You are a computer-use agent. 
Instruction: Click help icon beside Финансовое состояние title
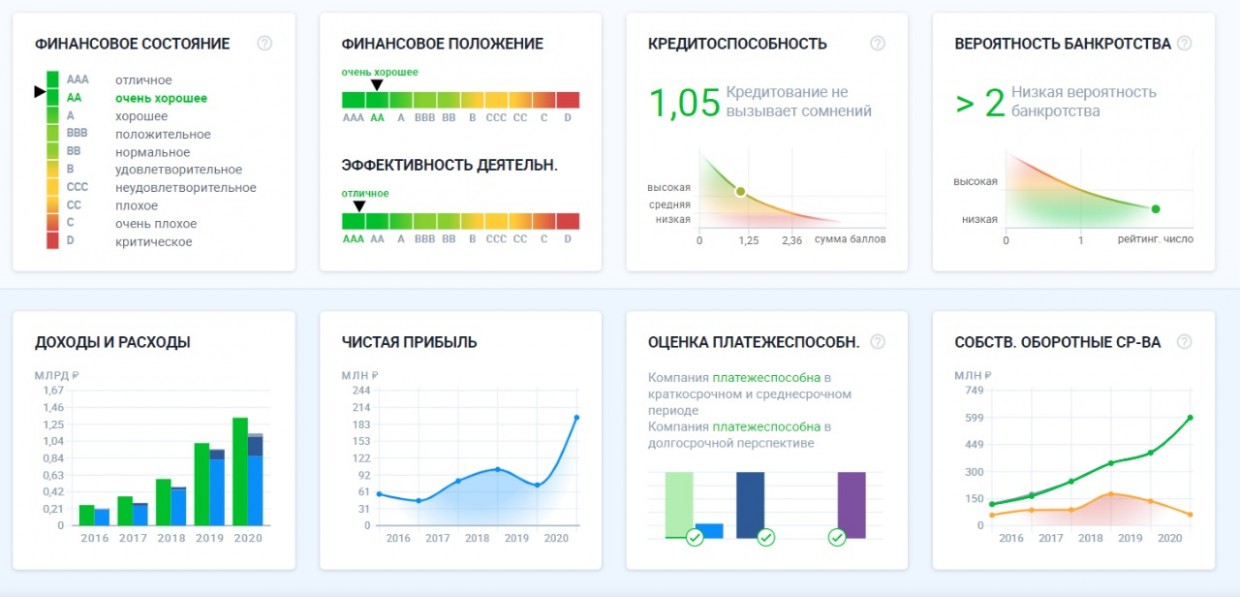[x=264, y=43]
